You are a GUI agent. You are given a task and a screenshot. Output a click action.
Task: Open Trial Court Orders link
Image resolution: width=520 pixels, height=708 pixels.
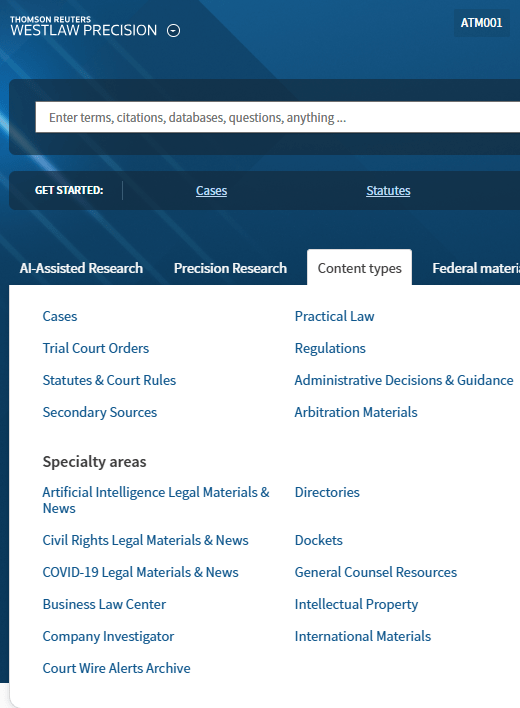point(96,348)
